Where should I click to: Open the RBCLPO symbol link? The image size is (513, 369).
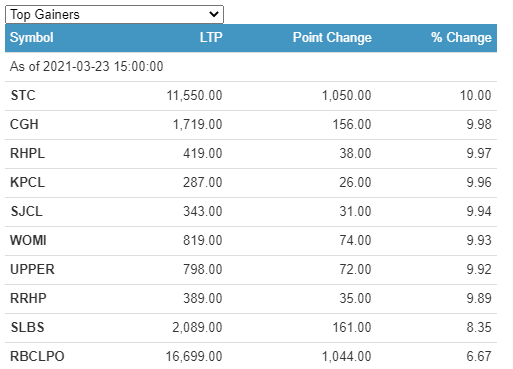[x=37, y=356]
